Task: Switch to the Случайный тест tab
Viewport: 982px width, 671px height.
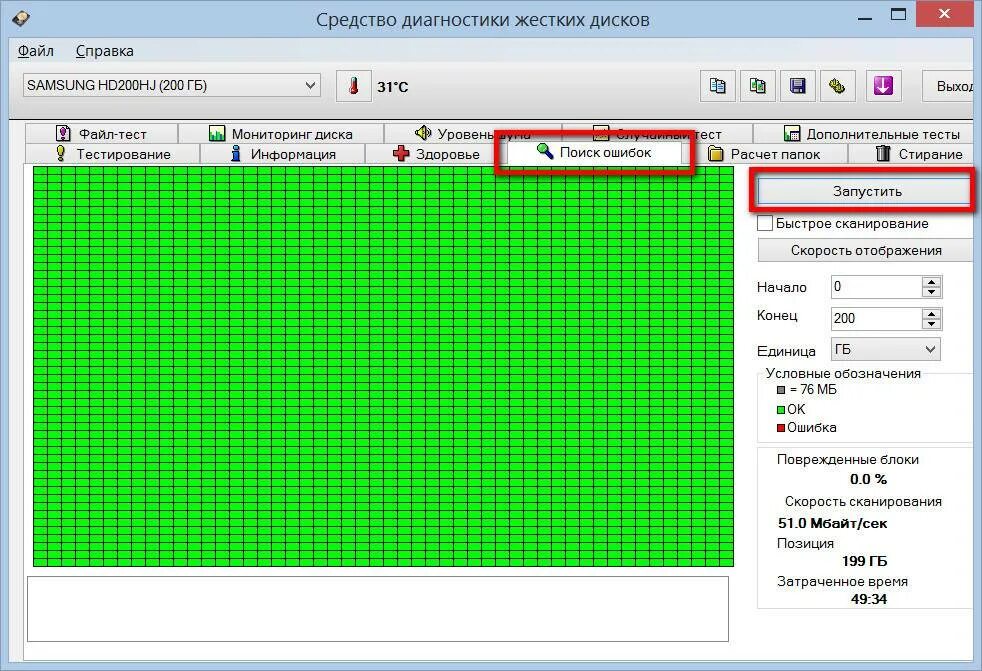Action: pos(658,133)
